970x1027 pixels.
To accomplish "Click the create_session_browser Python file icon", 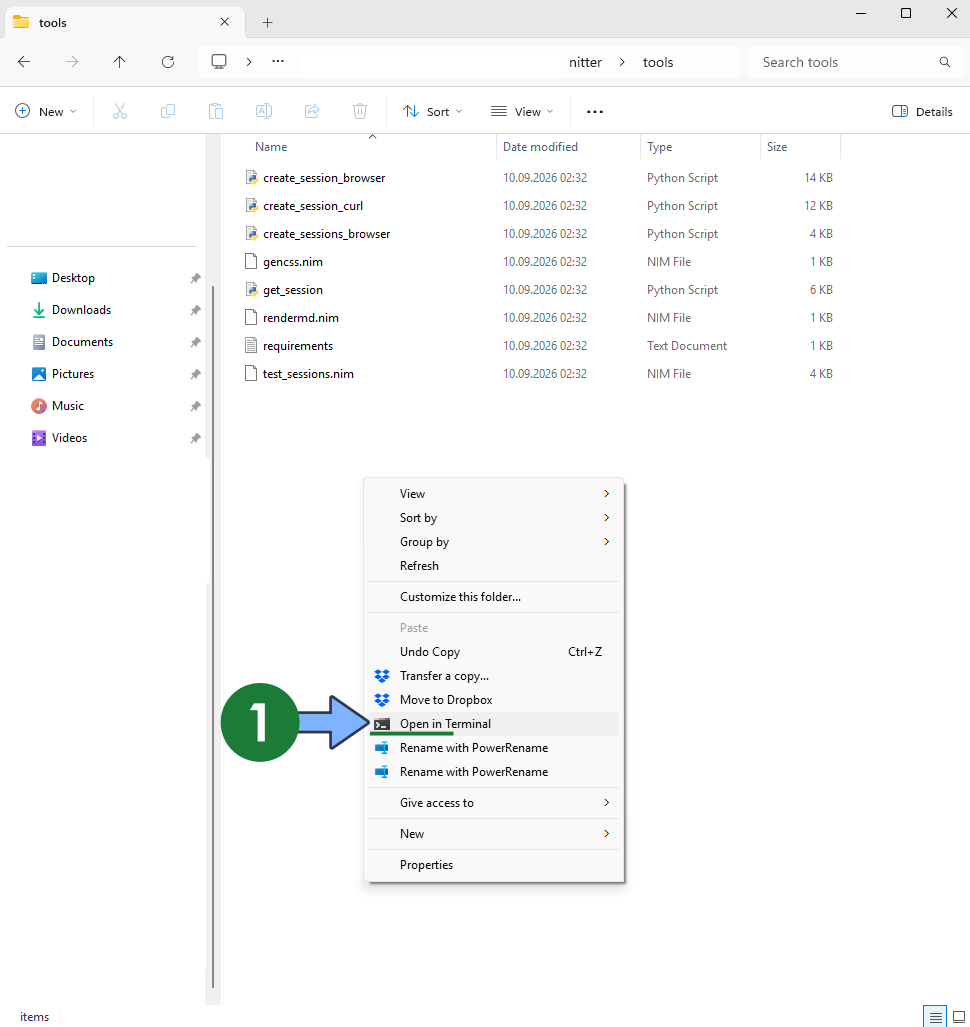I will [252, 177].
